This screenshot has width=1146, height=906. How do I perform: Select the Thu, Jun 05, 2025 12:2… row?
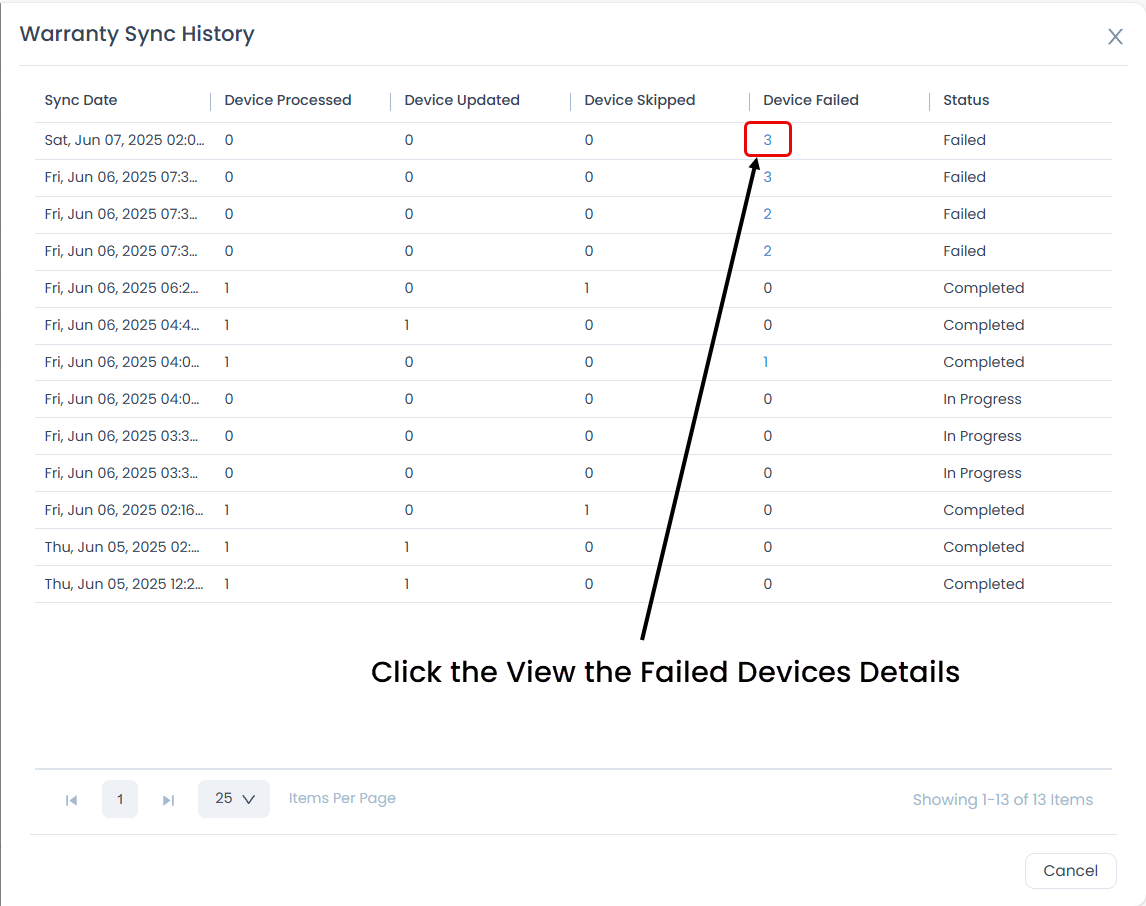click(x=124, y=584)
